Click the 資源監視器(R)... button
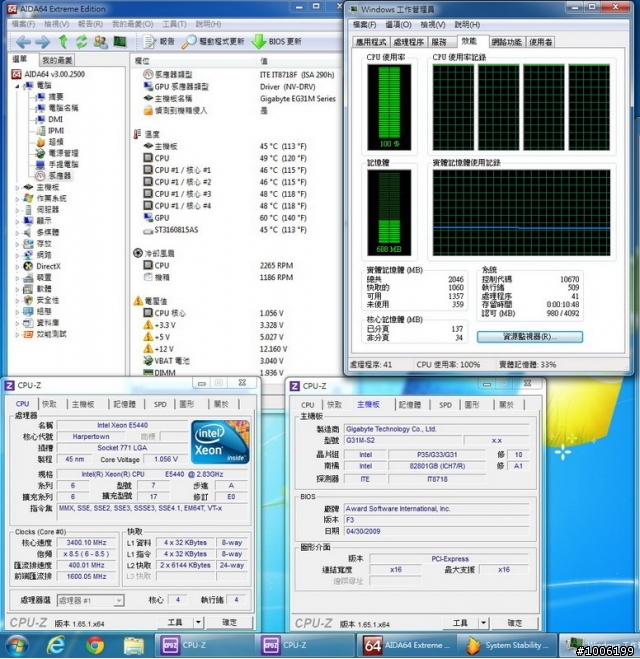 point(529,337)
